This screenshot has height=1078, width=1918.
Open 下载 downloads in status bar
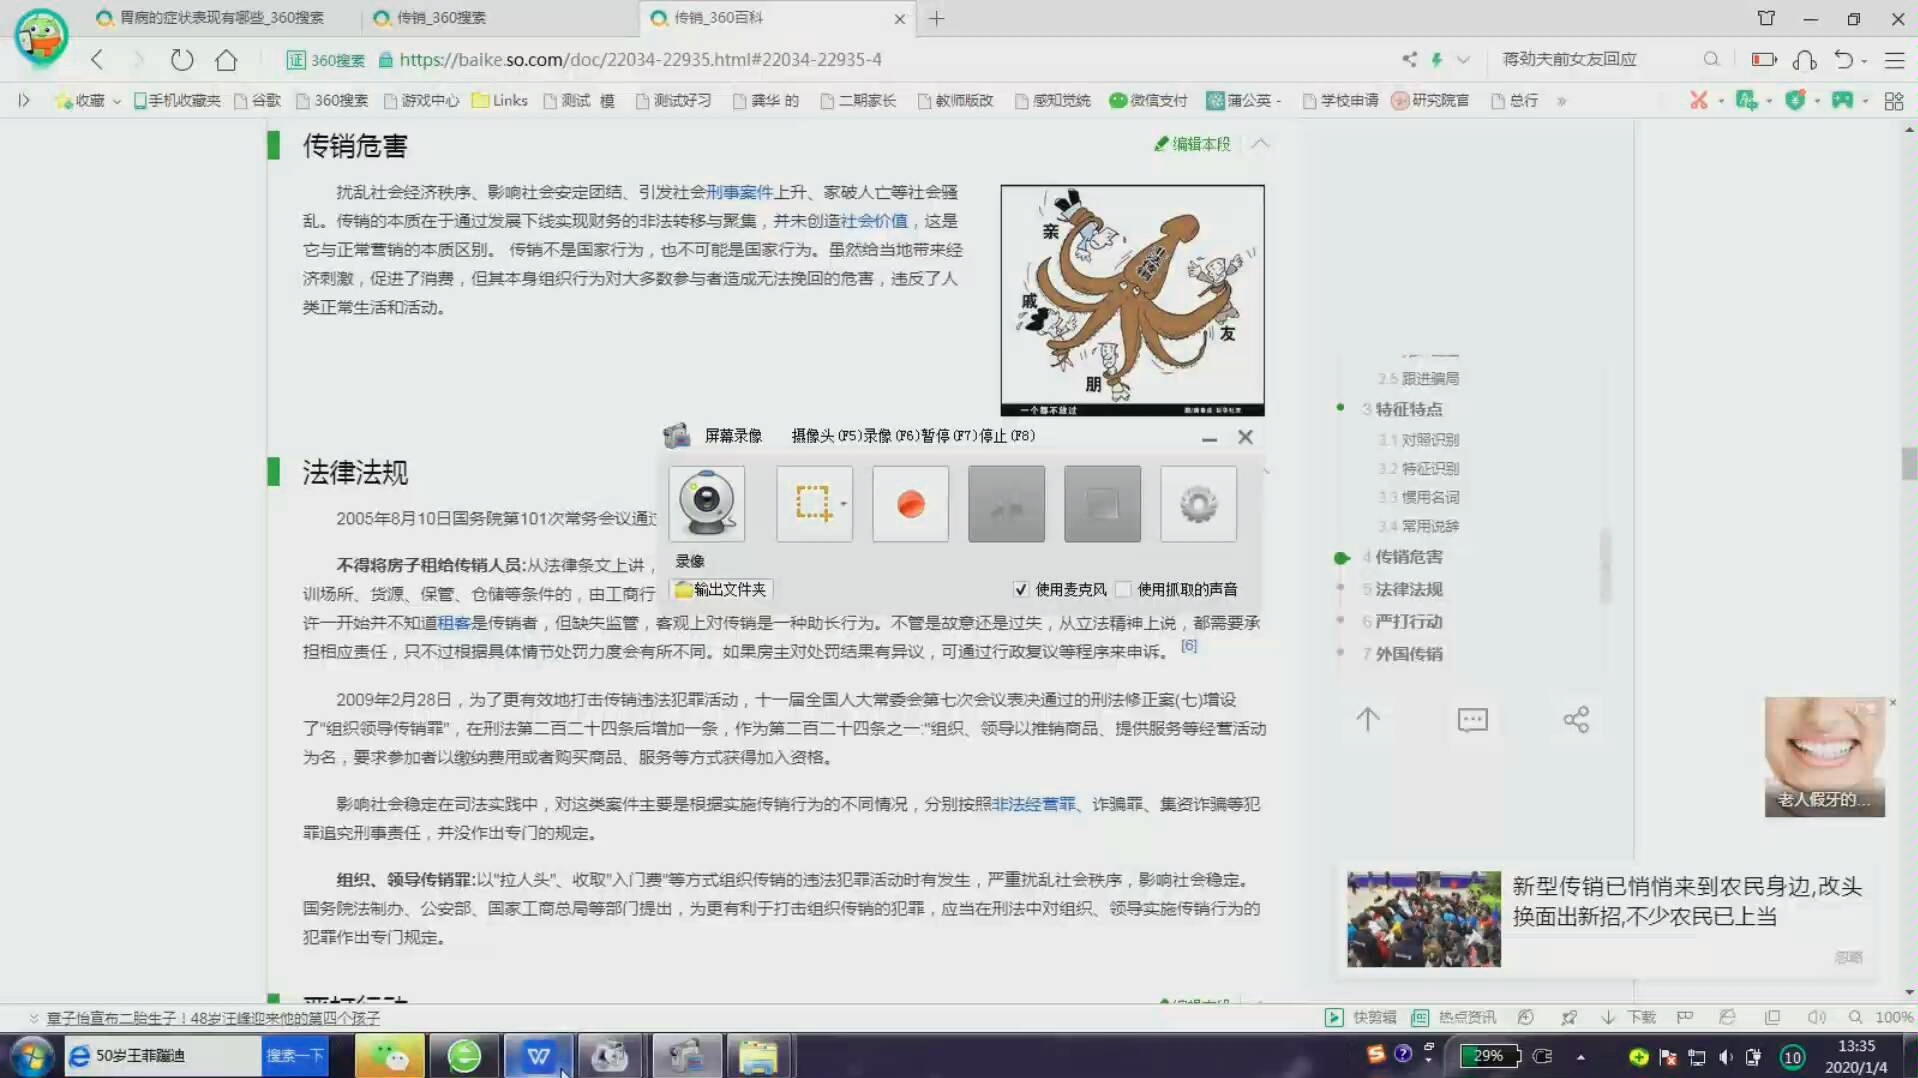click(x=1628, y=1017)
